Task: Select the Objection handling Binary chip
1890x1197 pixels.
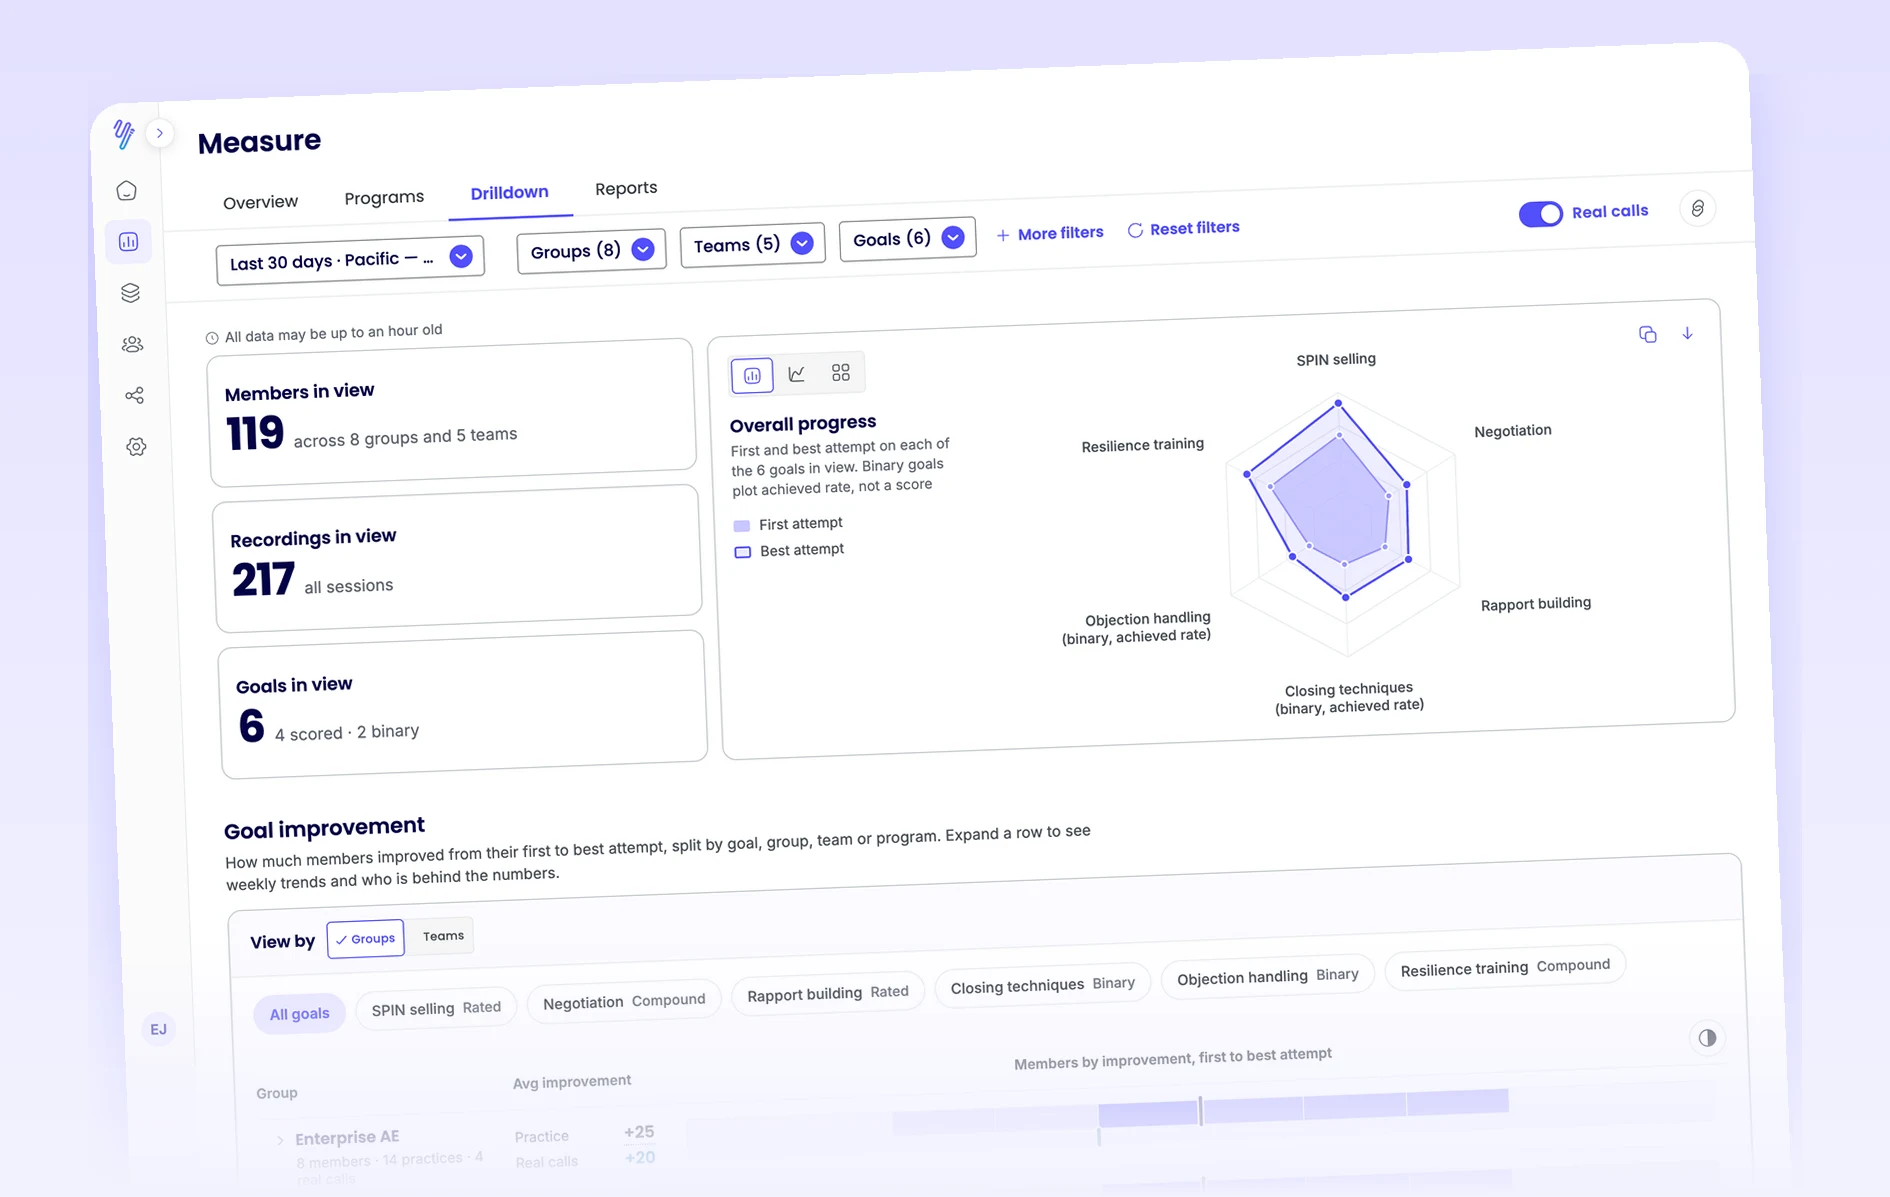Action: pyautogui.click(x=1267, y=976)
